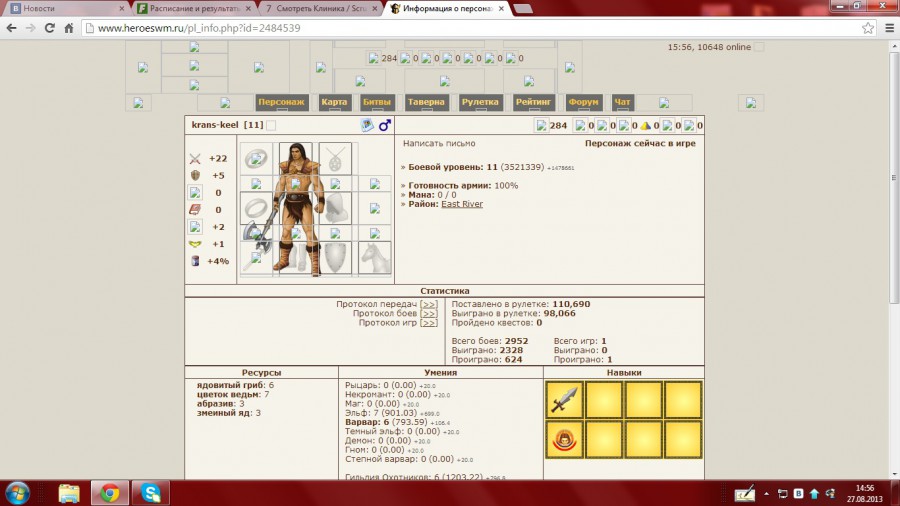900x506 pixels.
Task: Open the Рулетка menu item
Action: (x=480, y=102)
